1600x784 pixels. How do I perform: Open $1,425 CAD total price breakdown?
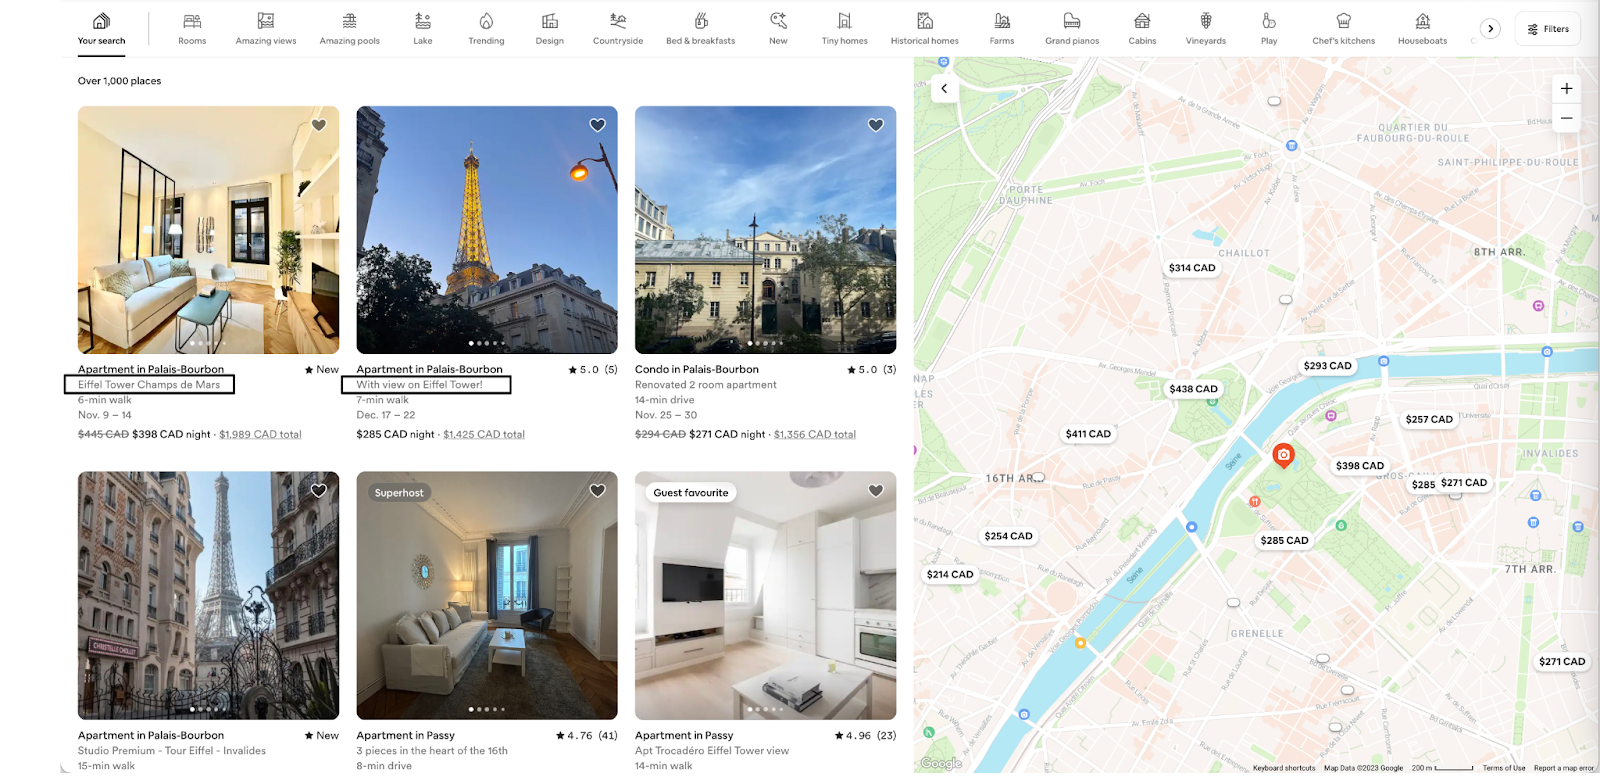tap(484, 435)
